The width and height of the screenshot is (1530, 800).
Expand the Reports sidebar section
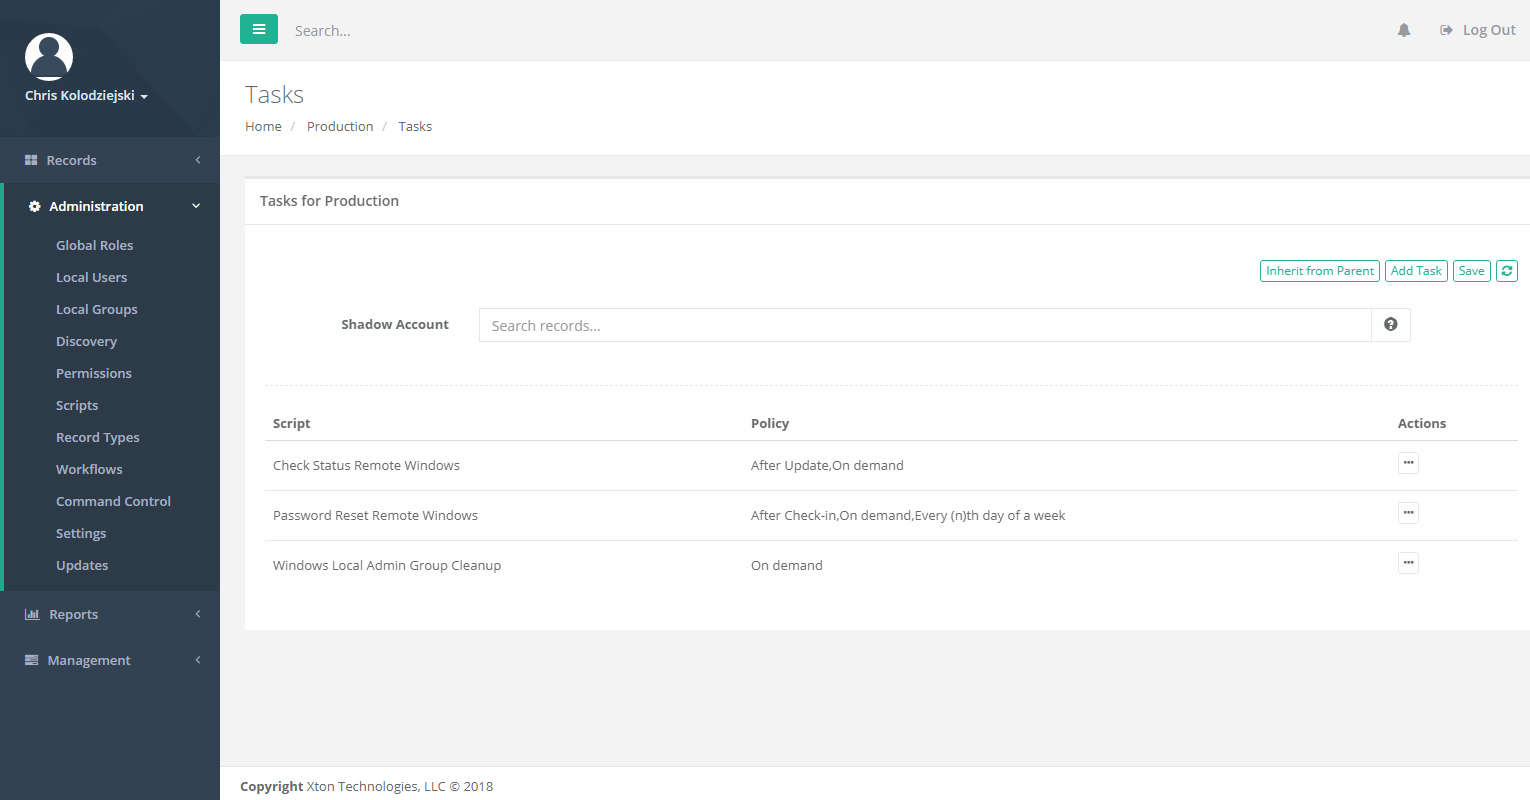(110, 614)
